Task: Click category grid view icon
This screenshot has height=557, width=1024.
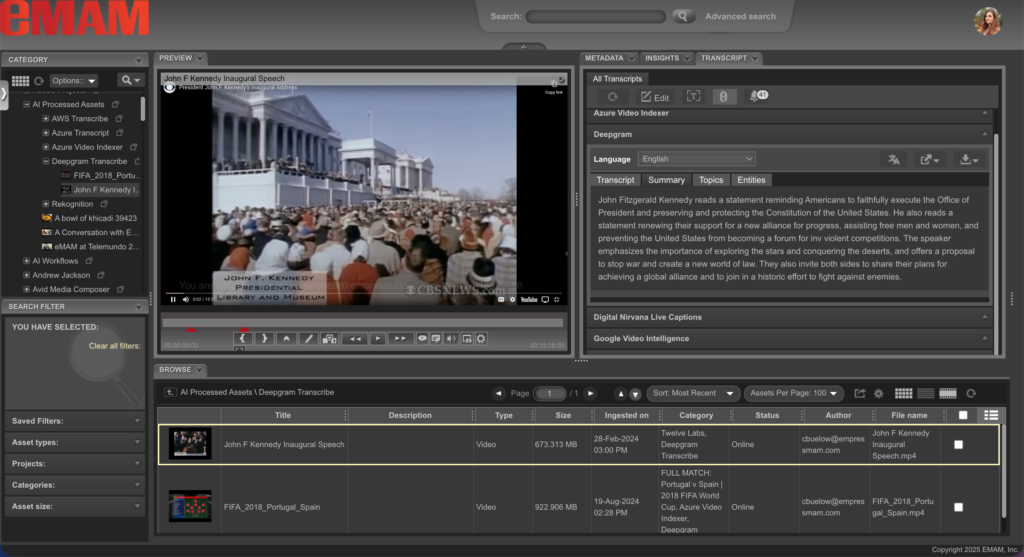Action: click(20, 80)
